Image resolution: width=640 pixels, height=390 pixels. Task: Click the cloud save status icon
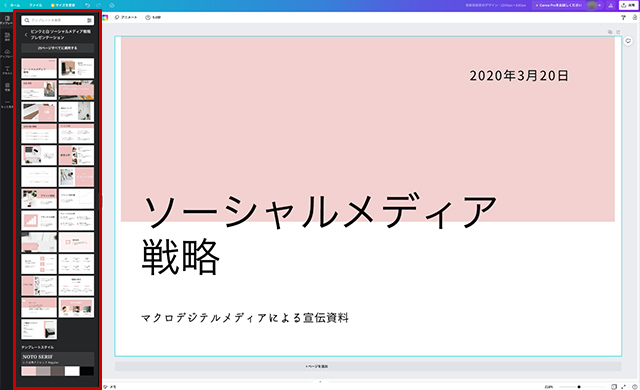(112, 5)
